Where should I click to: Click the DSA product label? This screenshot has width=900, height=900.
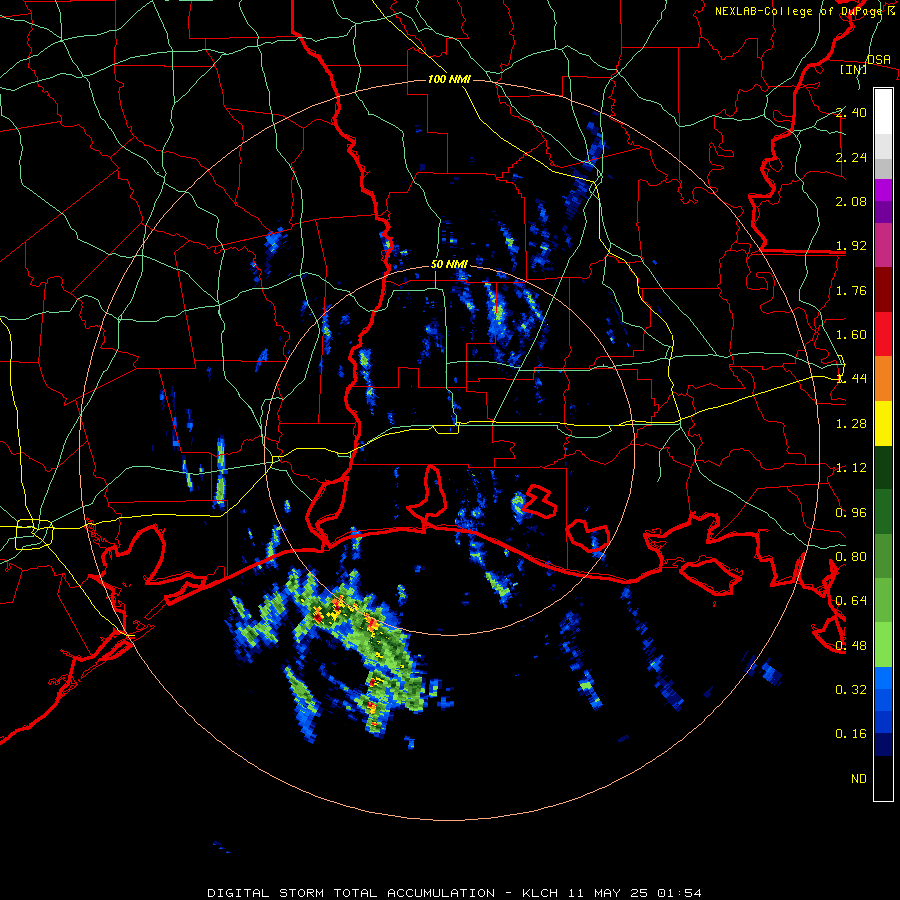[879, 59]
